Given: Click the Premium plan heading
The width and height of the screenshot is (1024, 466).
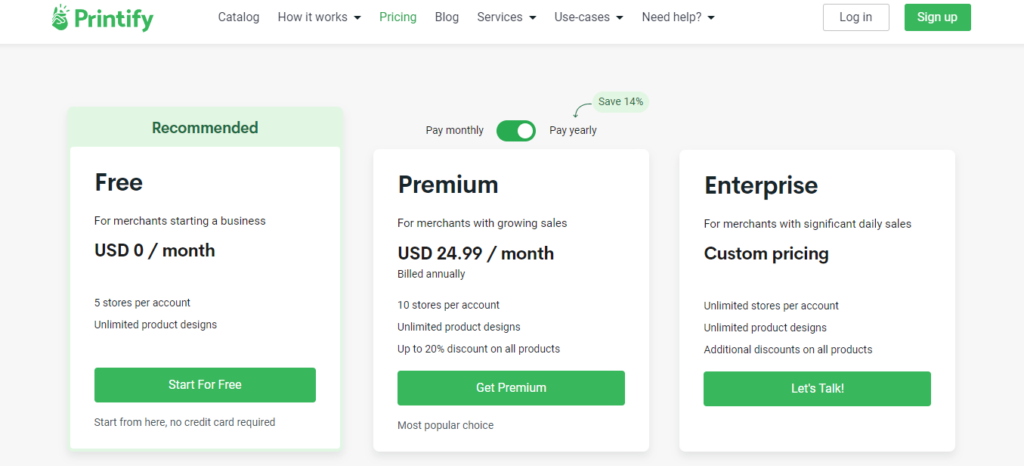Looking at the screenshot, I should [448, 185].
